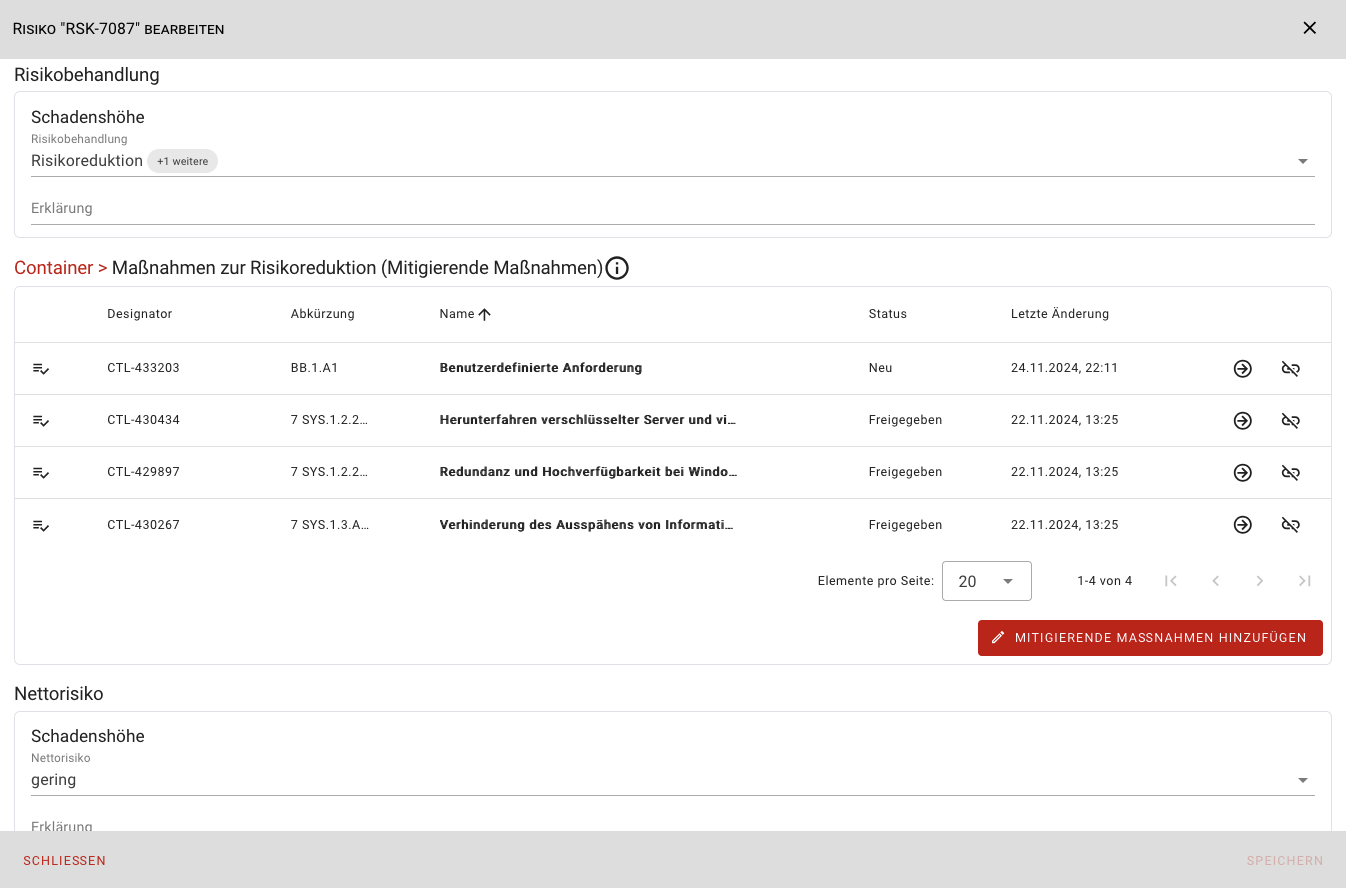The height and width of the screenshot is (888, 1346).
Task: Sort the table by the Status column header
Action: (887, 314)
